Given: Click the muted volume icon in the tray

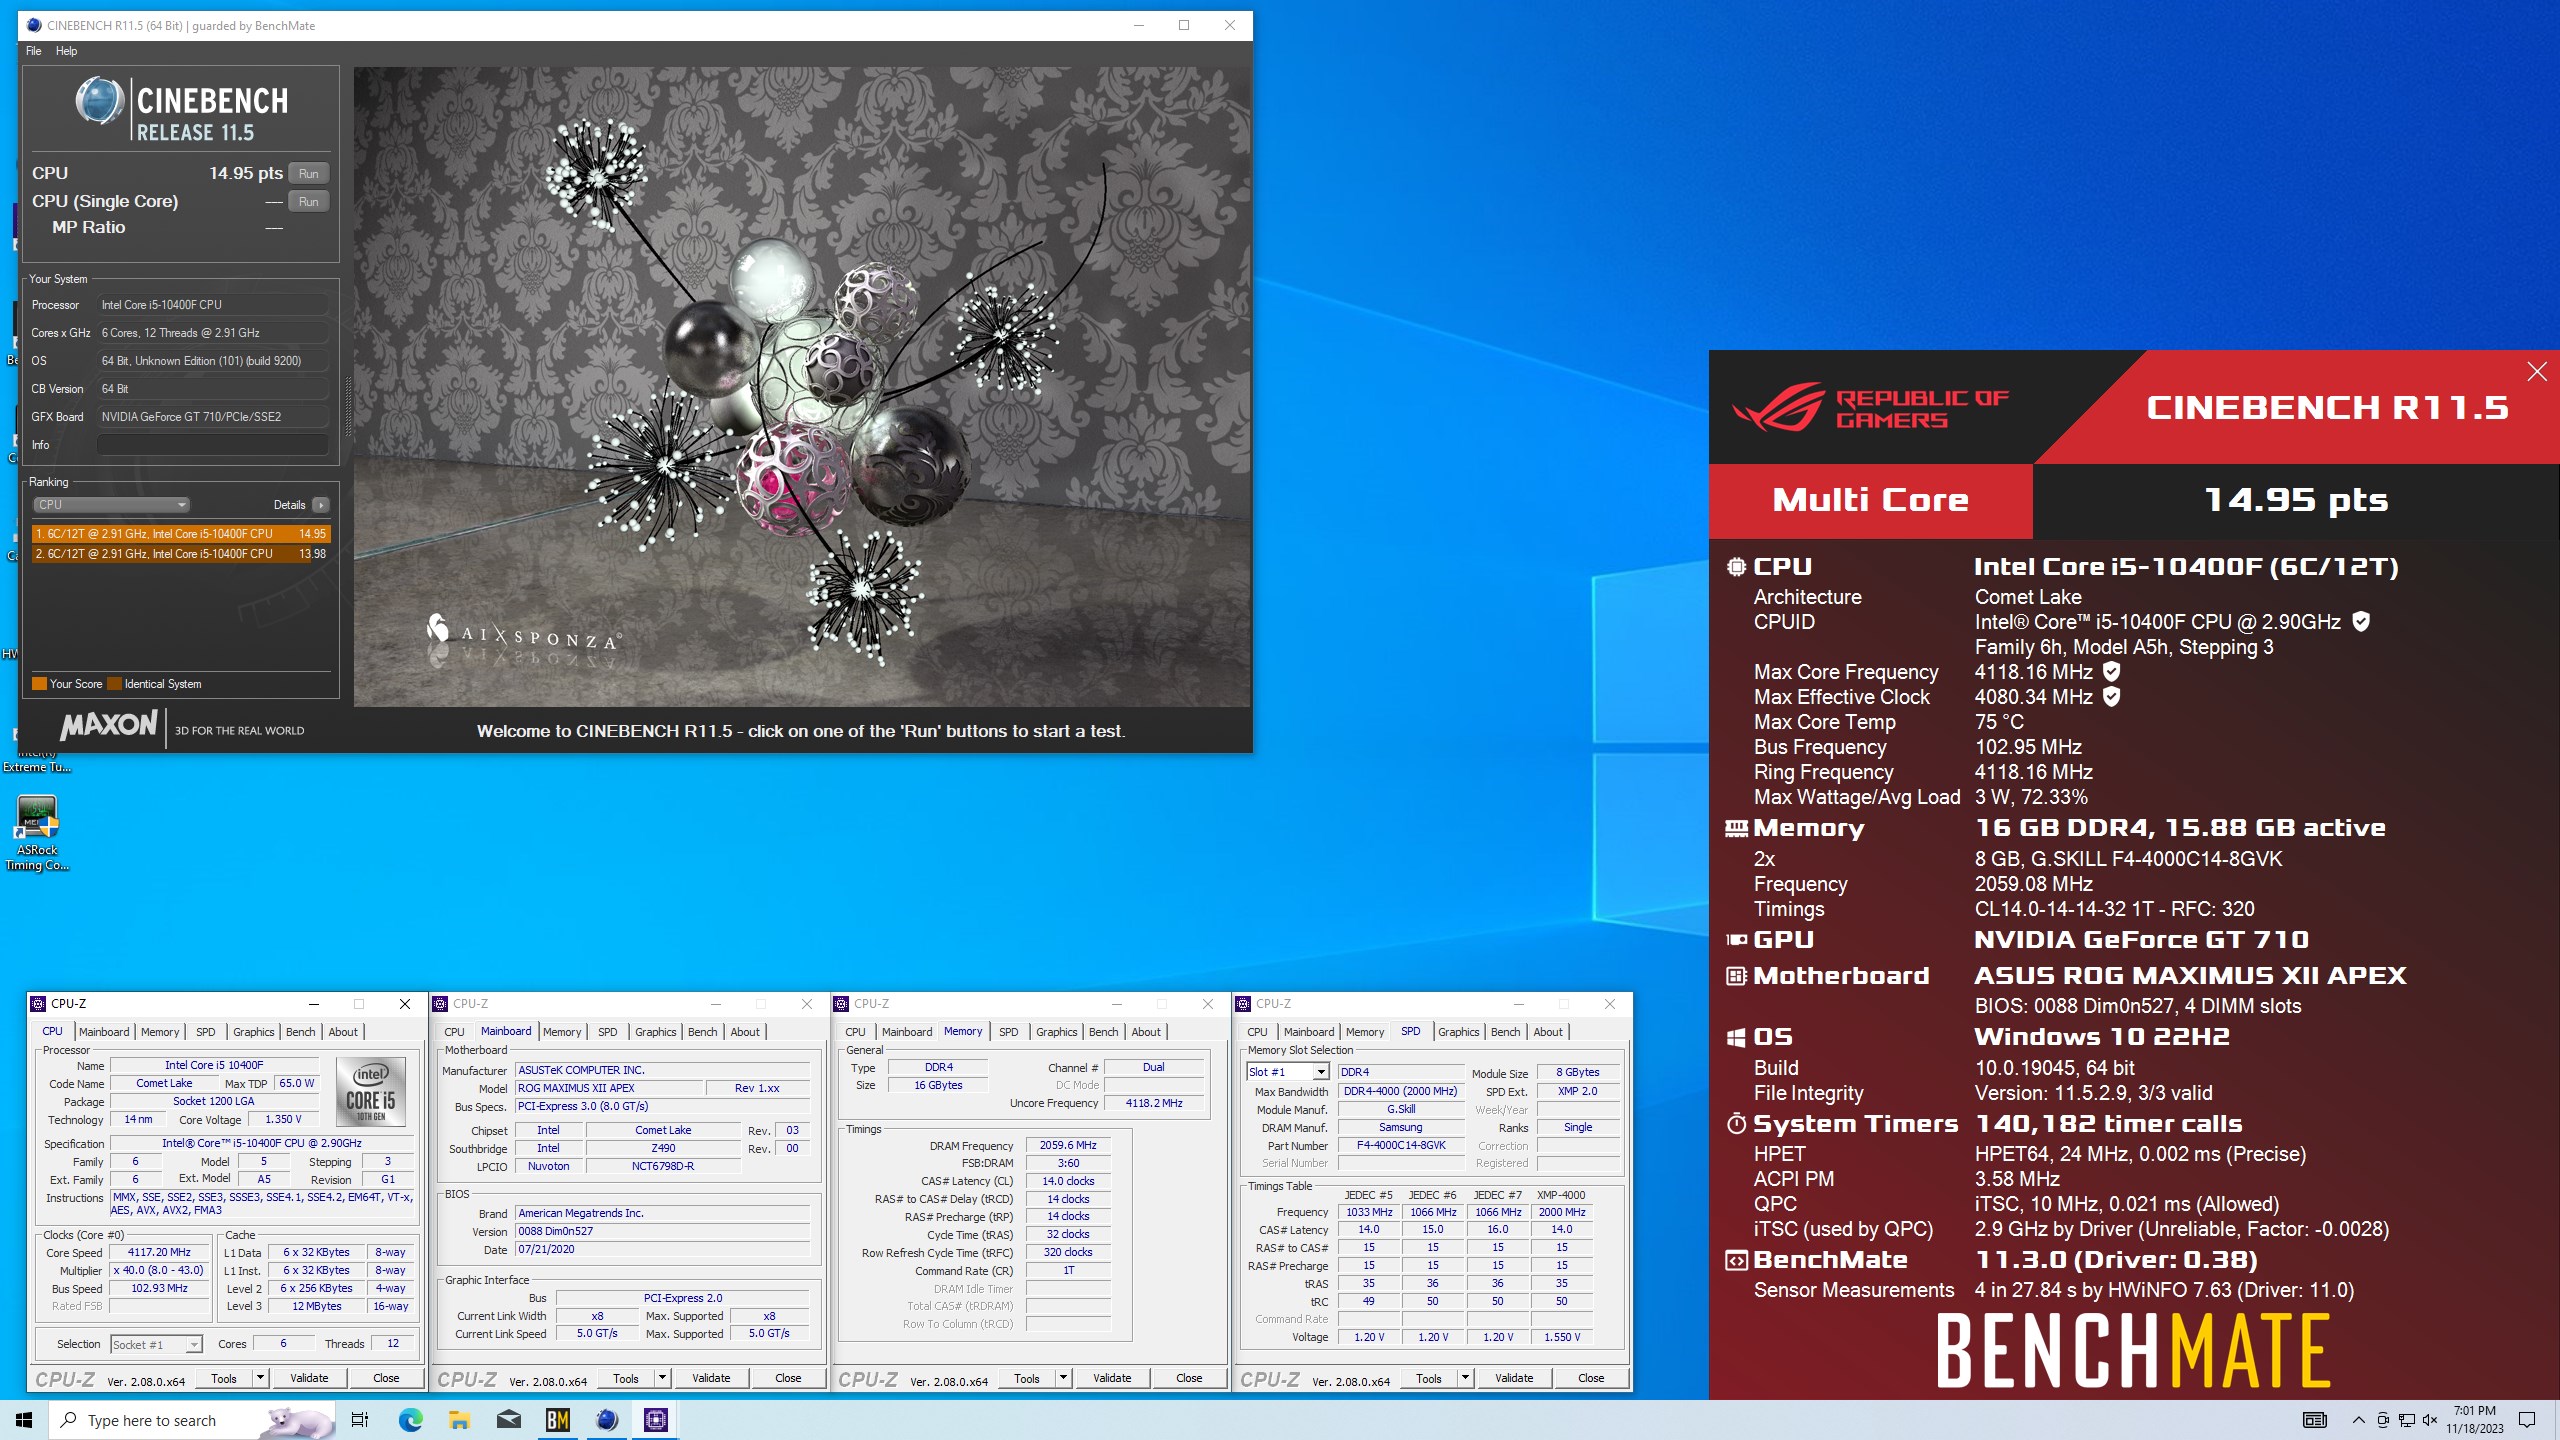Looking at the screenshot, I should [2429, 1420].
